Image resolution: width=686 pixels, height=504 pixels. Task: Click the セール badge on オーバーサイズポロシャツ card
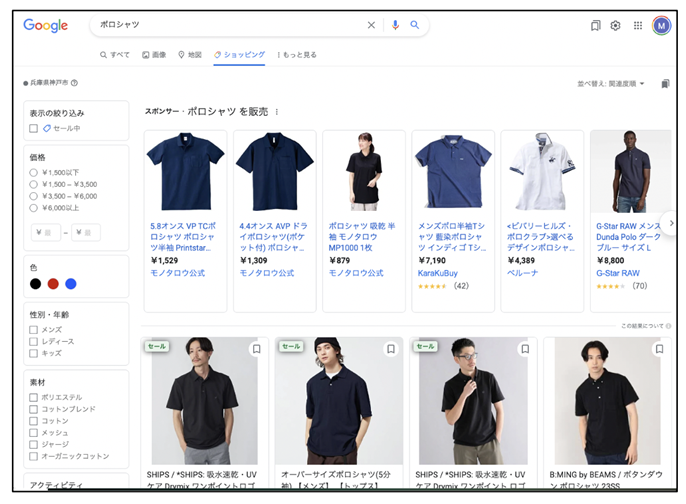click(291, 346)
